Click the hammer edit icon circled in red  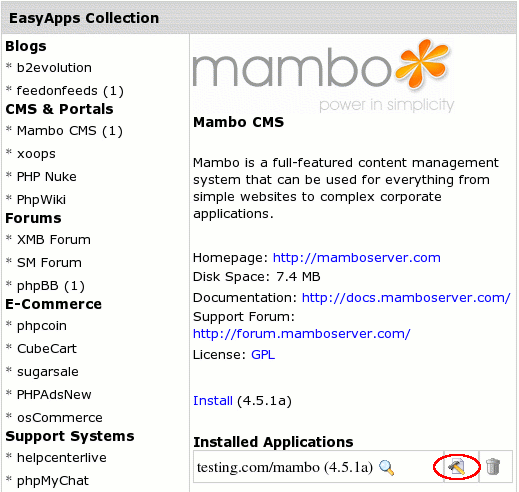456,466
